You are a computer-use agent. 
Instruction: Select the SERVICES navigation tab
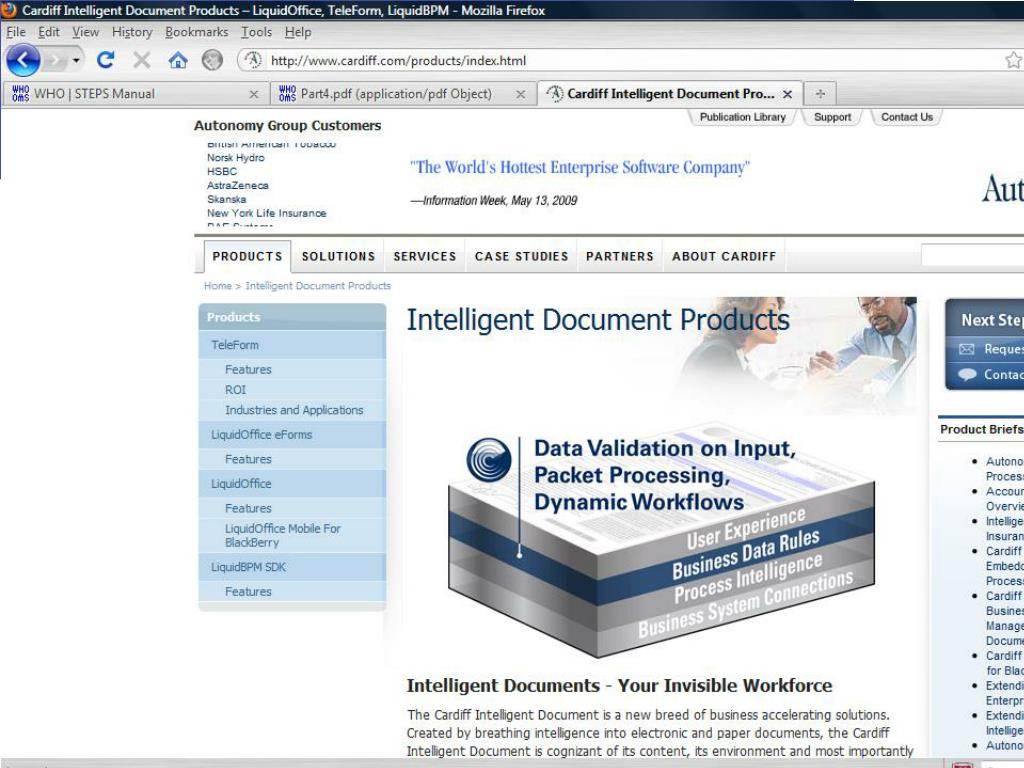coord(424,256)
